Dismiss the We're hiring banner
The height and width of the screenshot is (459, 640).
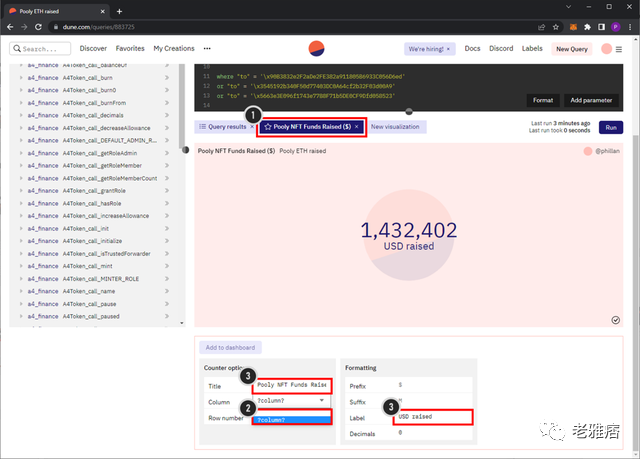pyautogui.click(x=448, y=49)
